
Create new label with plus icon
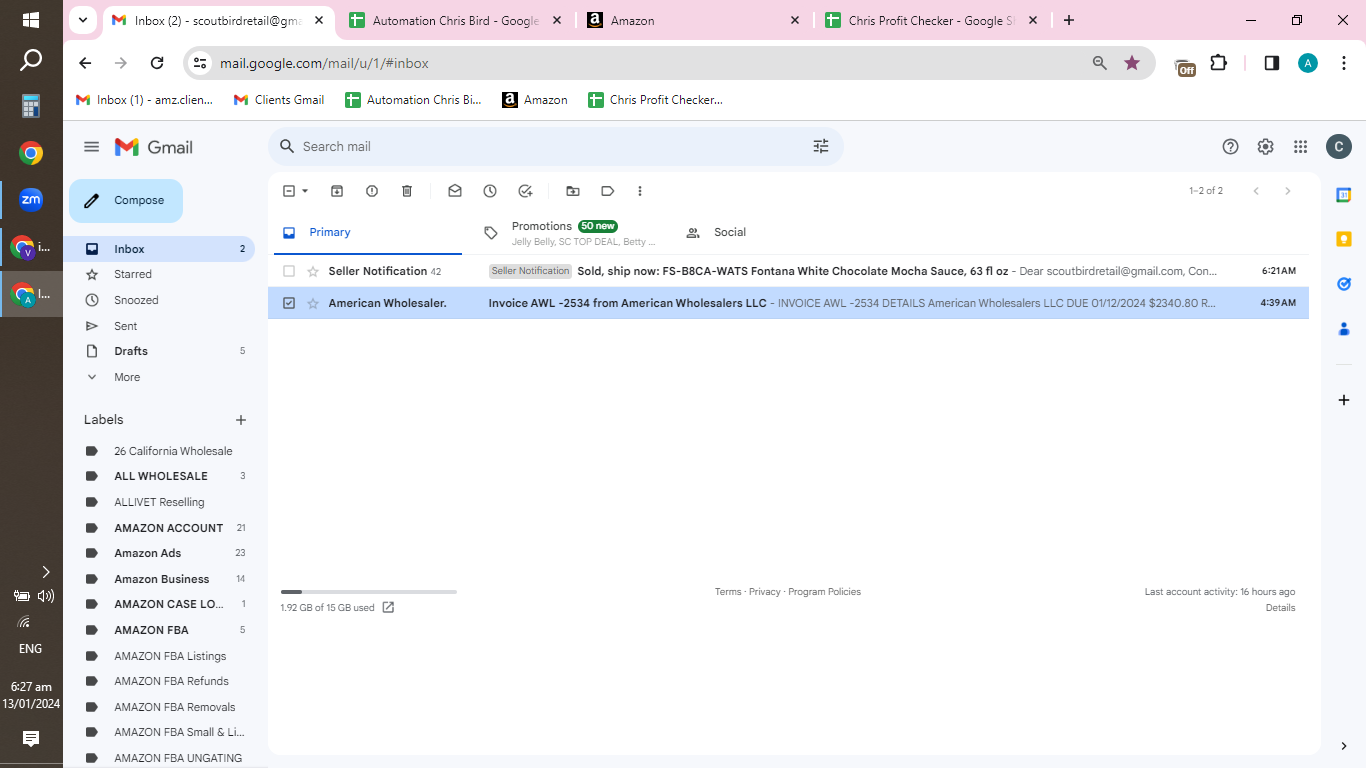pos(240,420)
